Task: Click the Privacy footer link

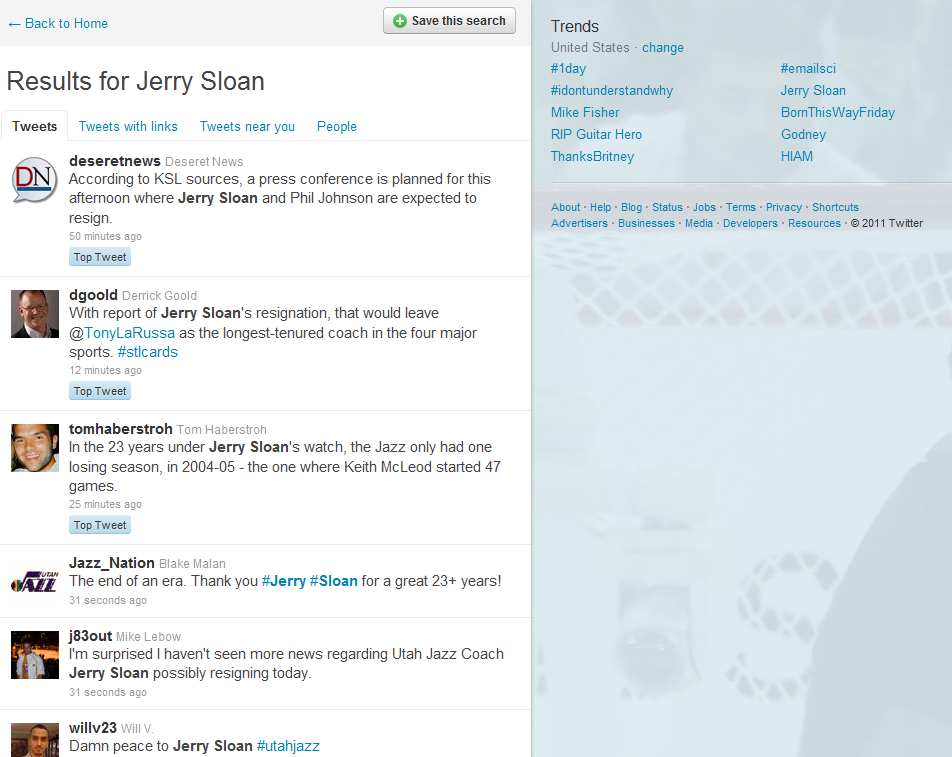Action: (784, 207)
